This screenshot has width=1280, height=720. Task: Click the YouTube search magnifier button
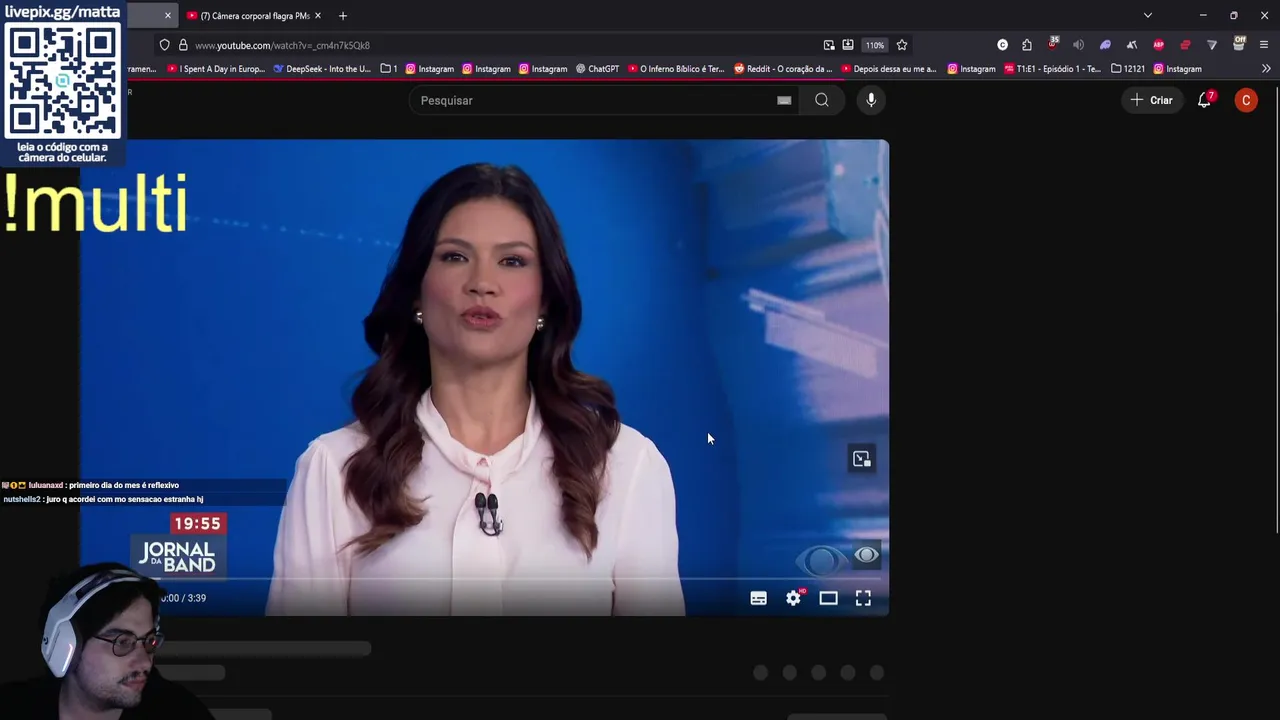(x=822, y=100)
